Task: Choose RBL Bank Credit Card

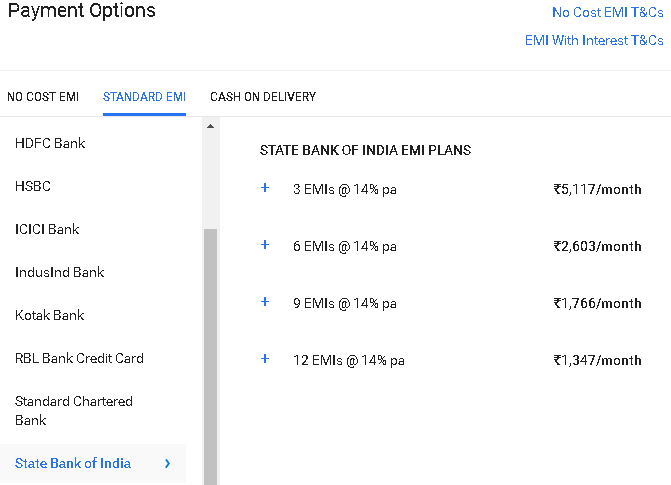Action: tap(79, 358)
